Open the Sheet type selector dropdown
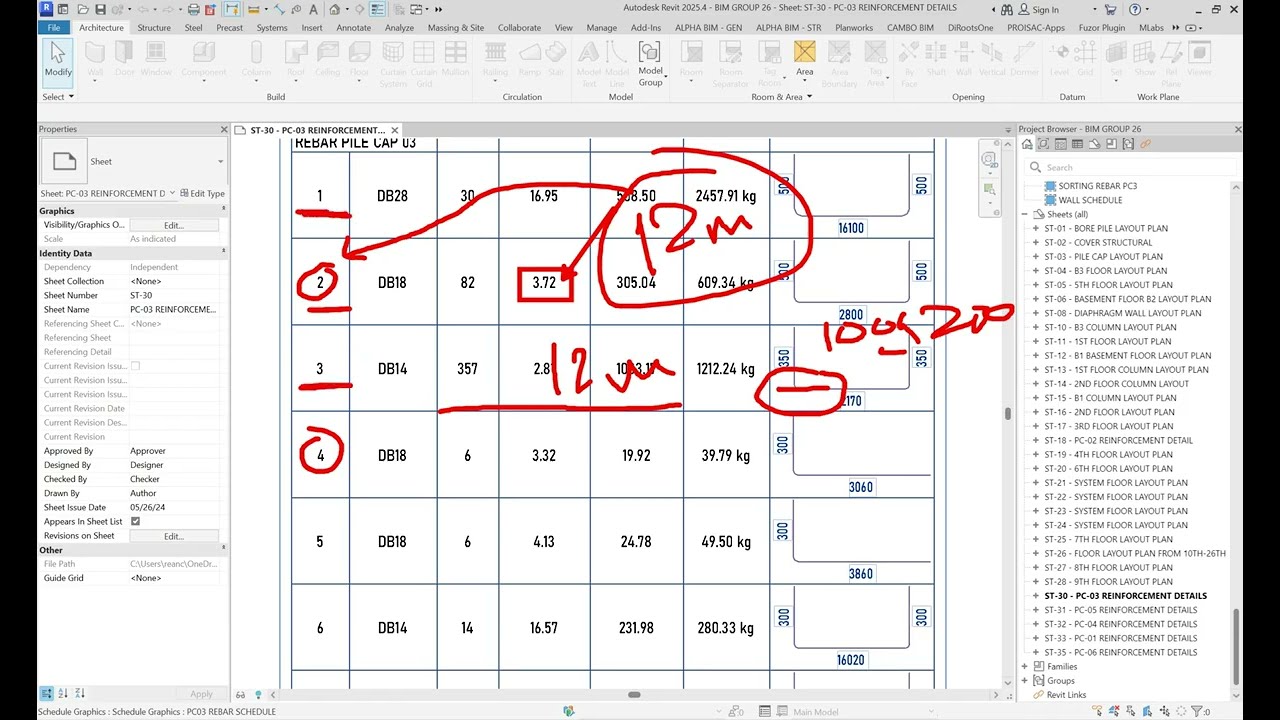 point(220,161)
